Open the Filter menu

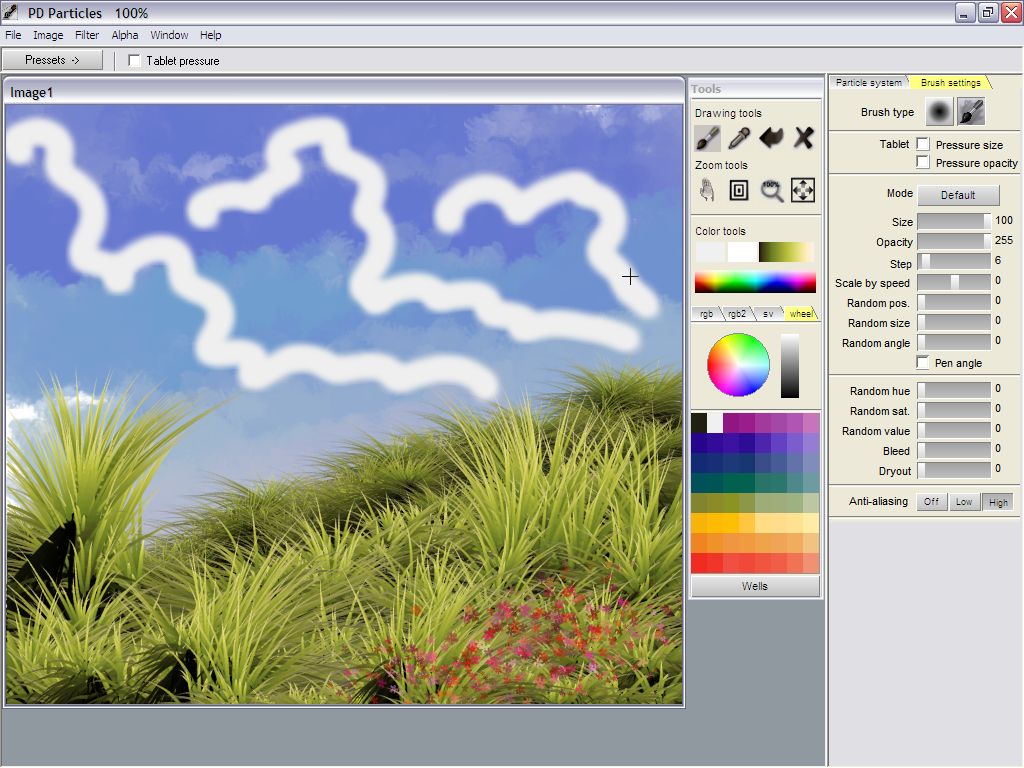point(87,35)
